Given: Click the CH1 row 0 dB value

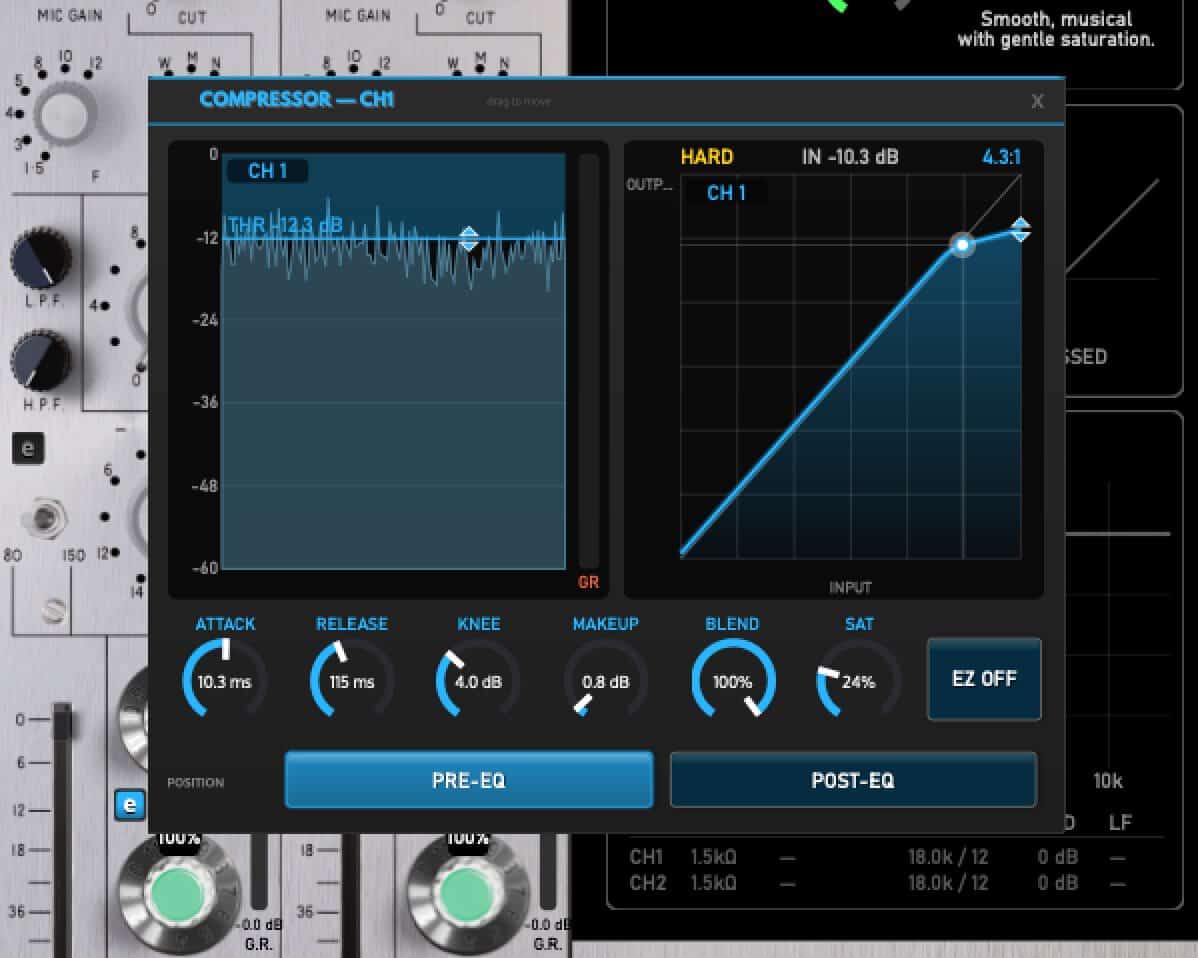Looking at the screenshot, I should coord(1057,857).
